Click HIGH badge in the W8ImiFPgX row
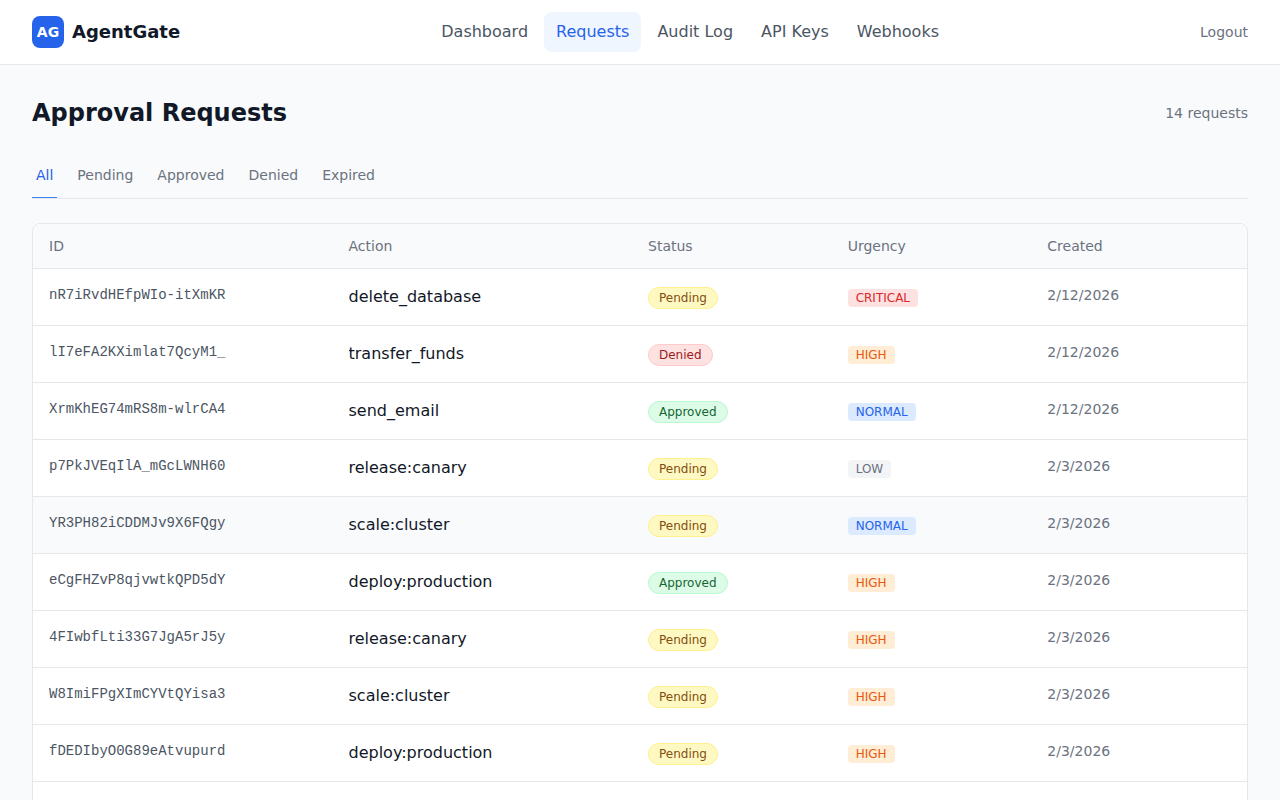This screenshot has height=800, width=1280. 871,697
